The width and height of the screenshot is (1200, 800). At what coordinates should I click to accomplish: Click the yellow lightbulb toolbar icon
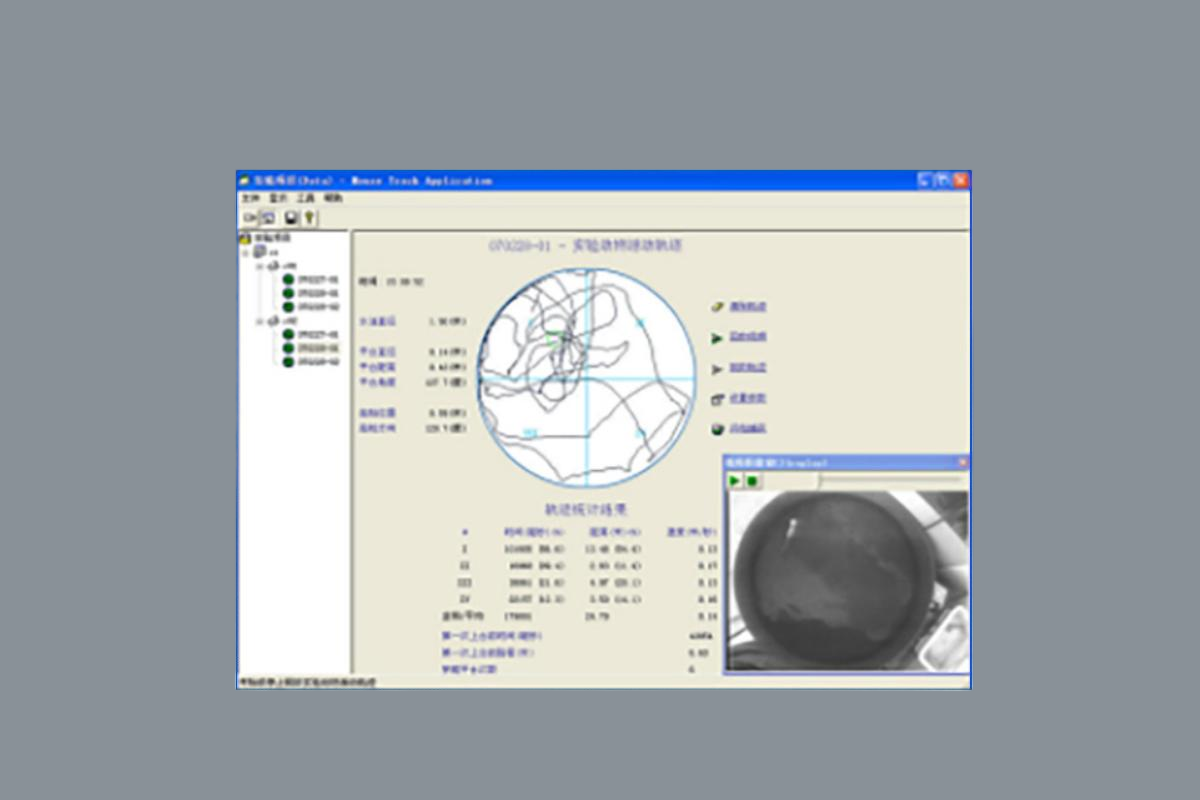point(310,217)
